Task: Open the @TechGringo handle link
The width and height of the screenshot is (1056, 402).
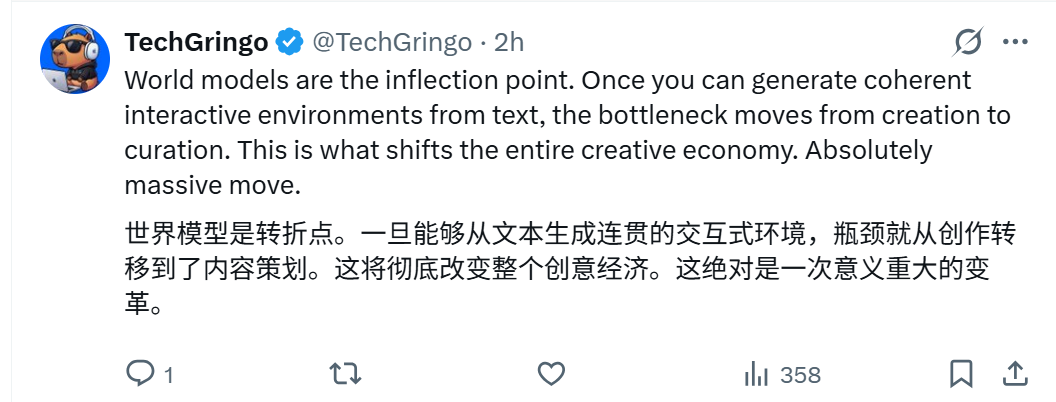Action: (391, 42)
